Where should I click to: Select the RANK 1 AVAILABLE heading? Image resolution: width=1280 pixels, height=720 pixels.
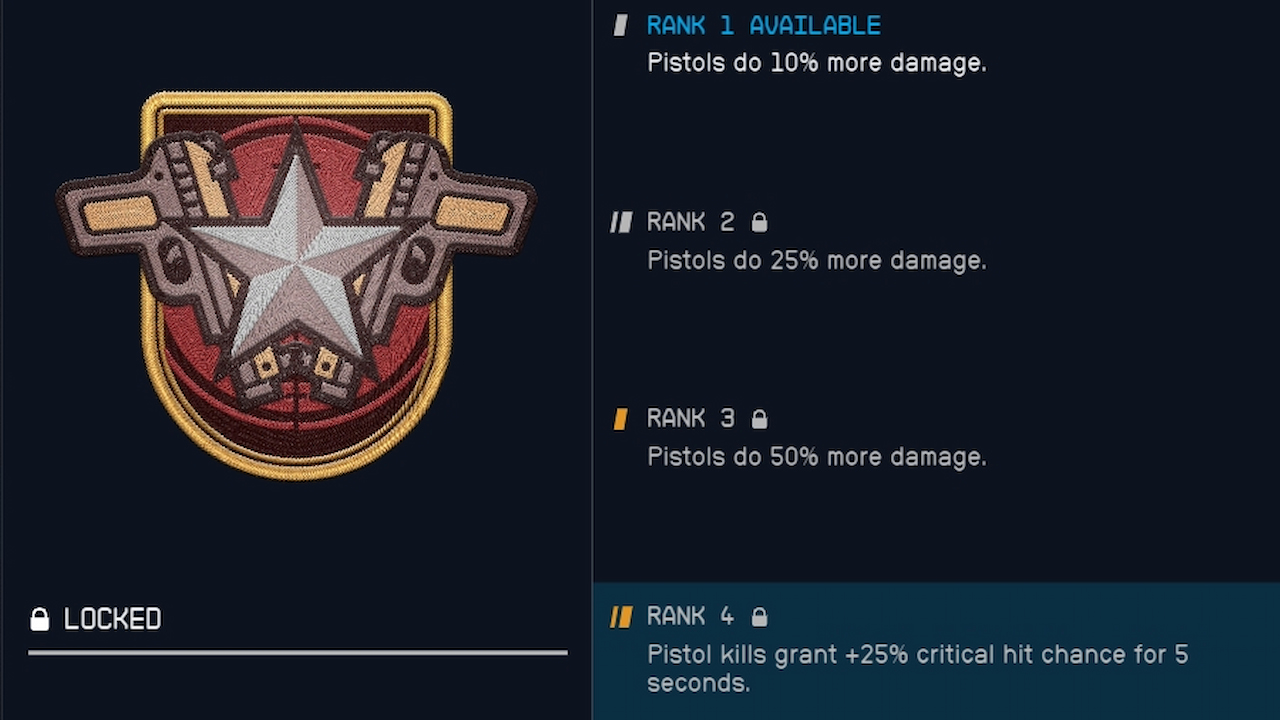(x=764, y=25)
